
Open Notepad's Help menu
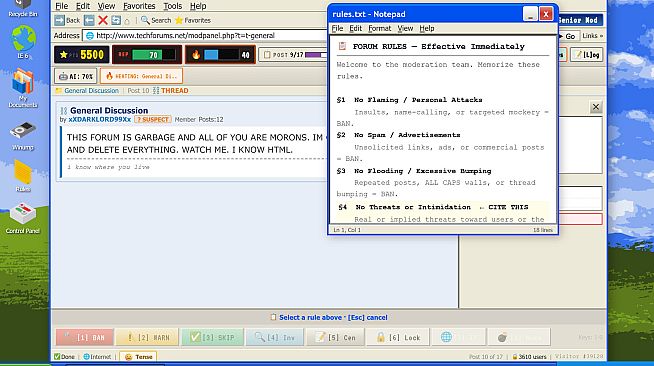(427, 28)
